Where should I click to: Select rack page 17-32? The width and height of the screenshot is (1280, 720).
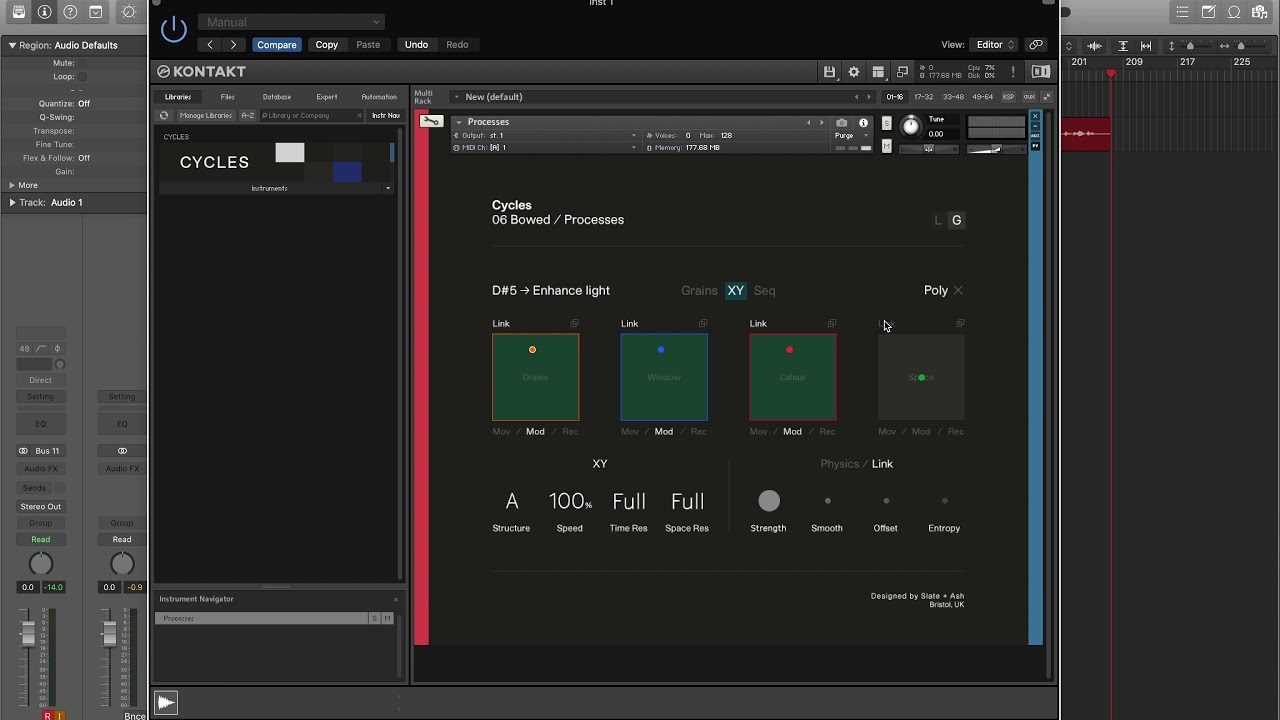[x=924, y=97]
